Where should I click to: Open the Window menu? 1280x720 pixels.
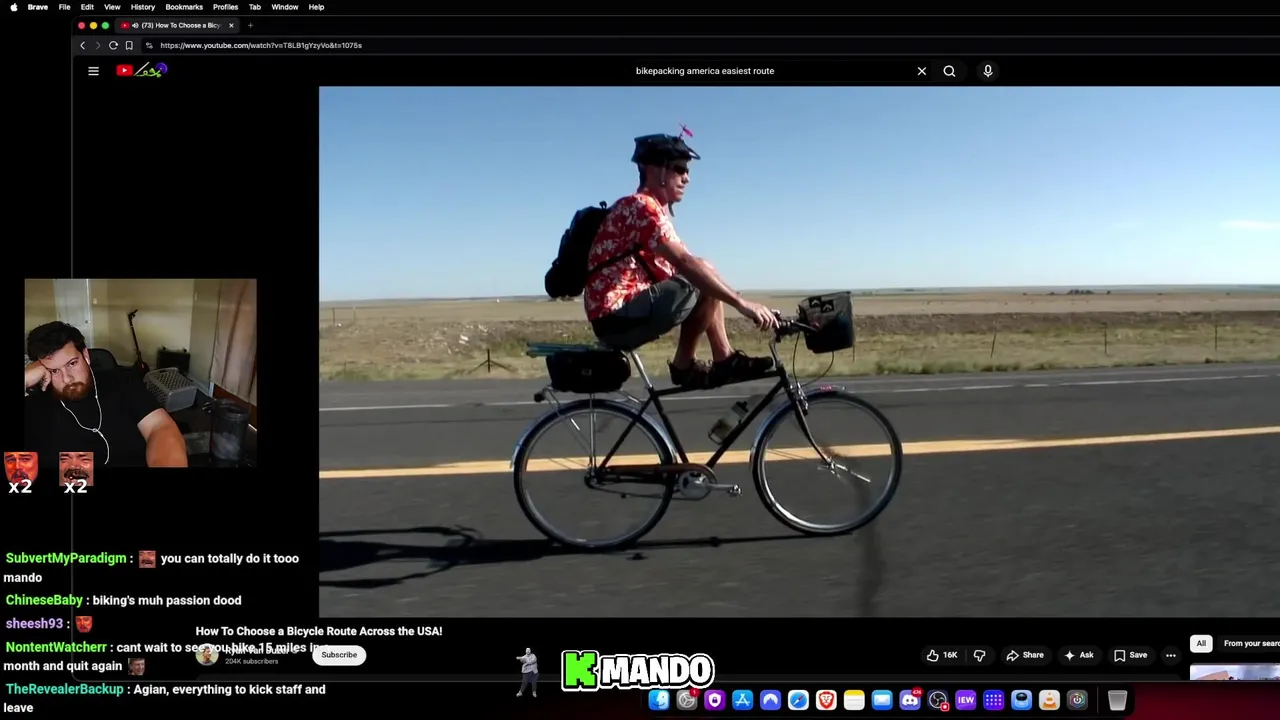[285, 7]
